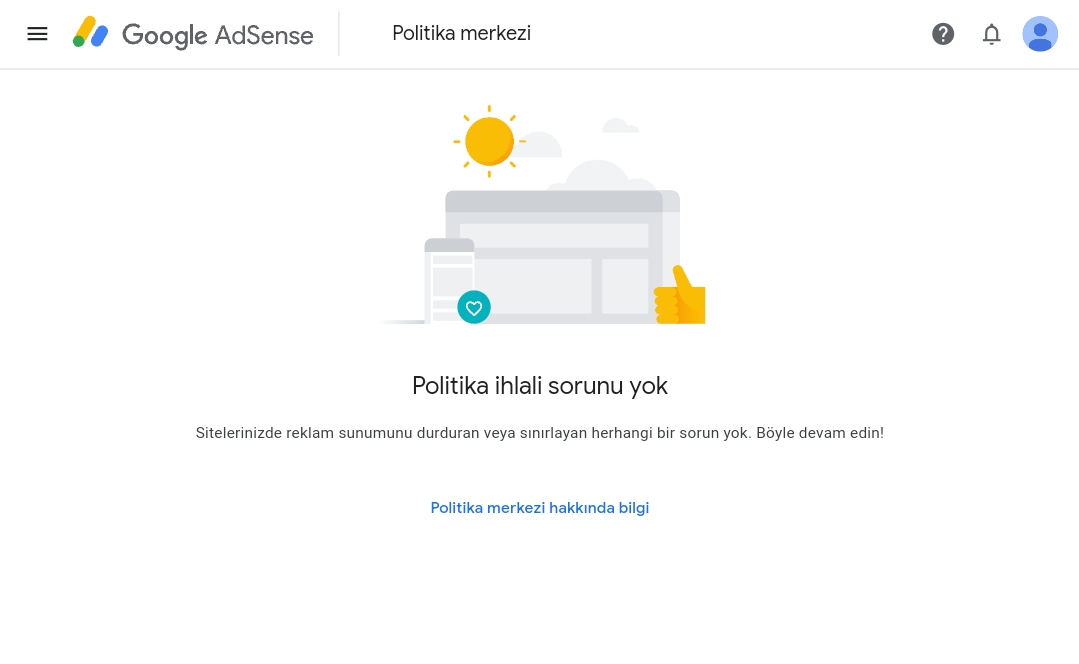Click the Sitelerinizde reklam sunumunu description text
The height and width of the screenshot is (664, 1079).
(x=540, y=433)
